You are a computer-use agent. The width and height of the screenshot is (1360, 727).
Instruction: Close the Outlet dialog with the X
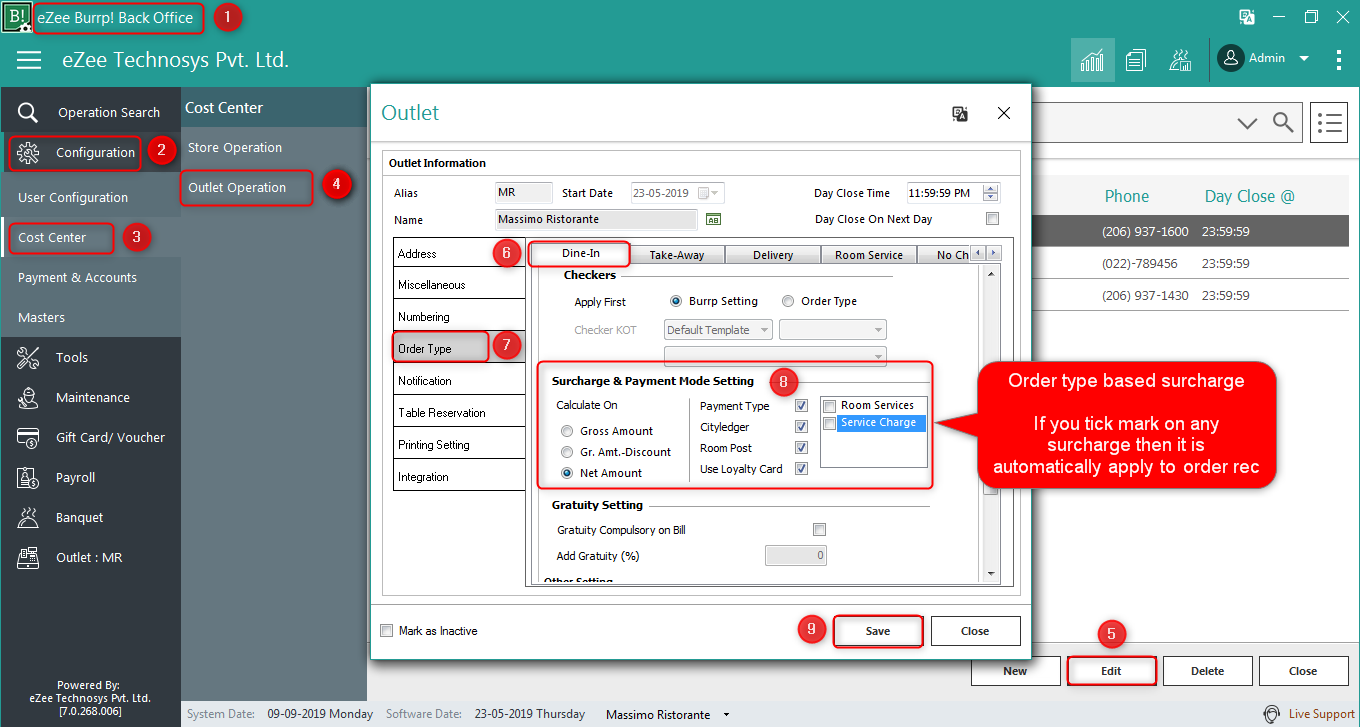tap(1004, 113)
